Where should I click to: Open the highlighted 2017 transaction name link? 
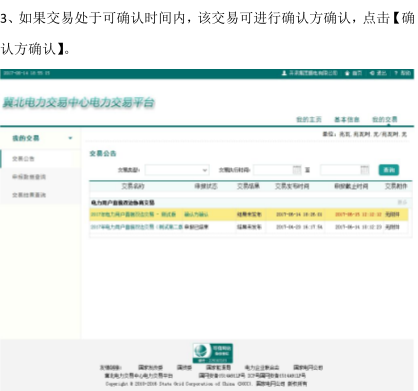tap(133, 214)
